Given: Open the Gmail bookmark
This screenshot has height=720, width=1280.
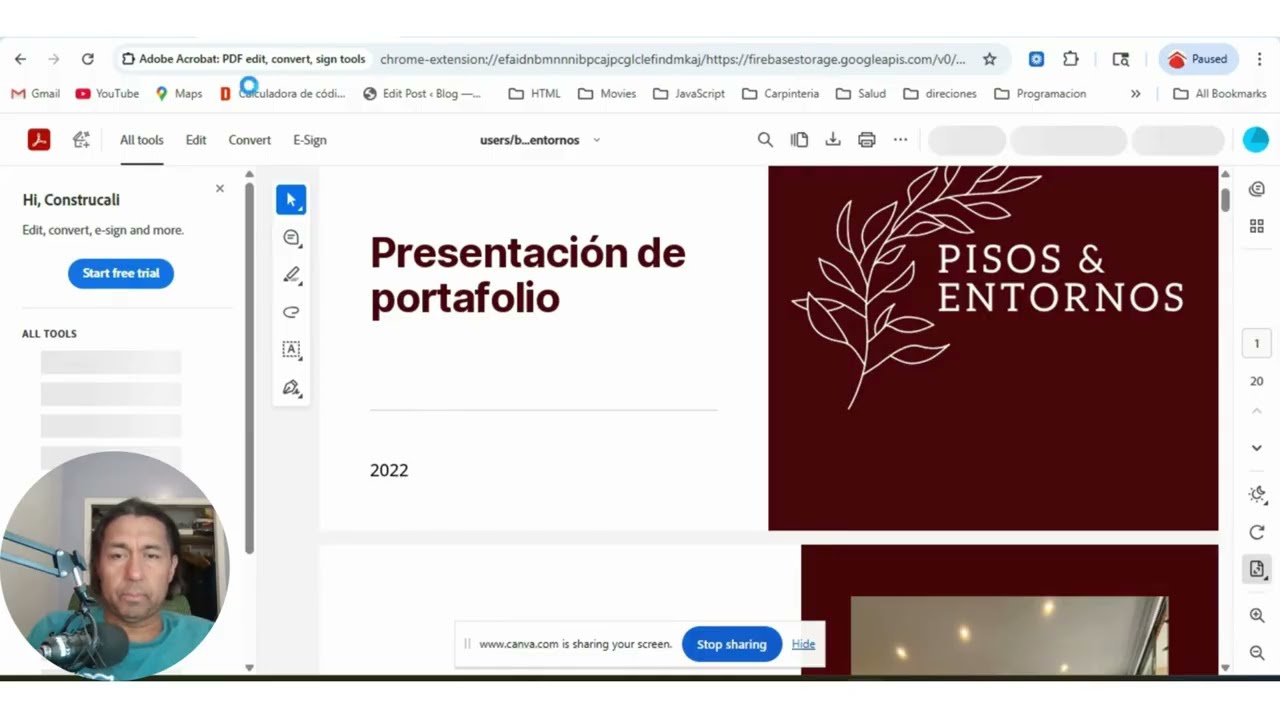Looking at the screenshot, I should (35, 93).
